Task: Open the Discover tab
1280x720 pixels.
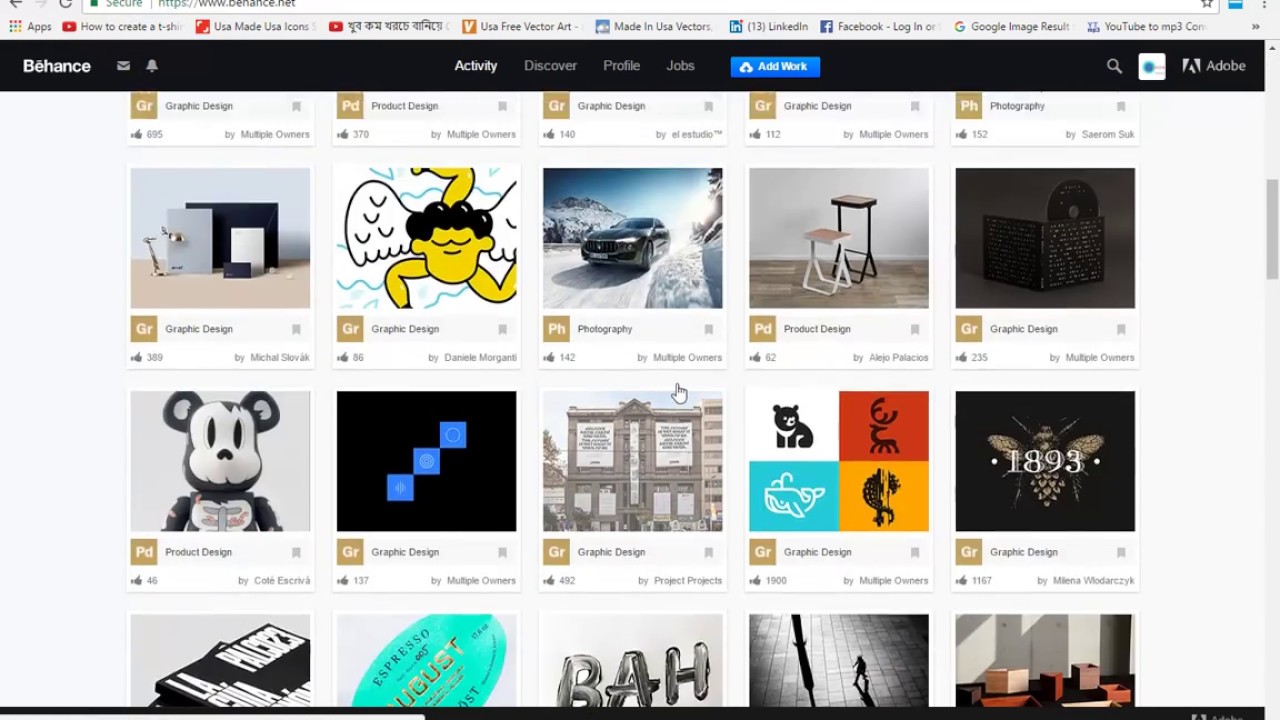Action: [550, 66]
